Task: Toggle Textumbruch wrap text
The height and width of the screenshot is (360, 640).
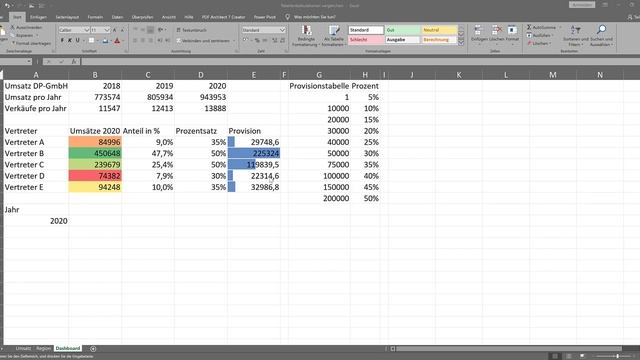Action: pos(191,30)
